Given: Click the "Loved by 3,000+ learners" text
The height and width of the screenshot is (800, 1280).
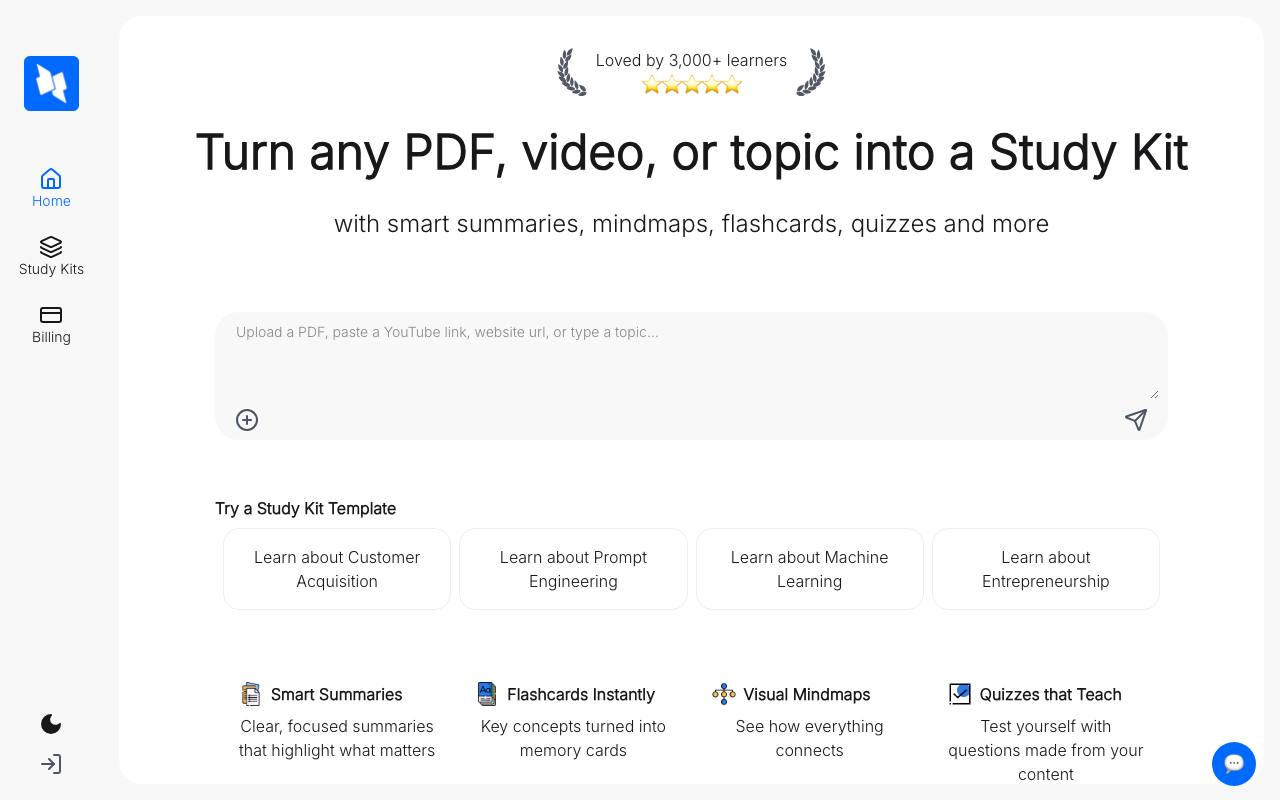Looking at the screenshot, I should 691,60.
